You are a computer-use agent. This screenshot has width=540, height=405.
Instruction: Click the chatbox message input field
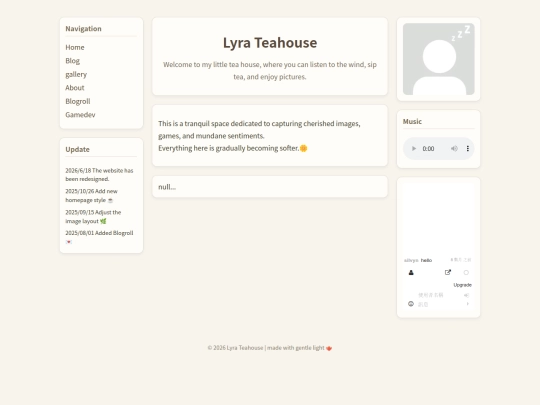tap(440, 304)
